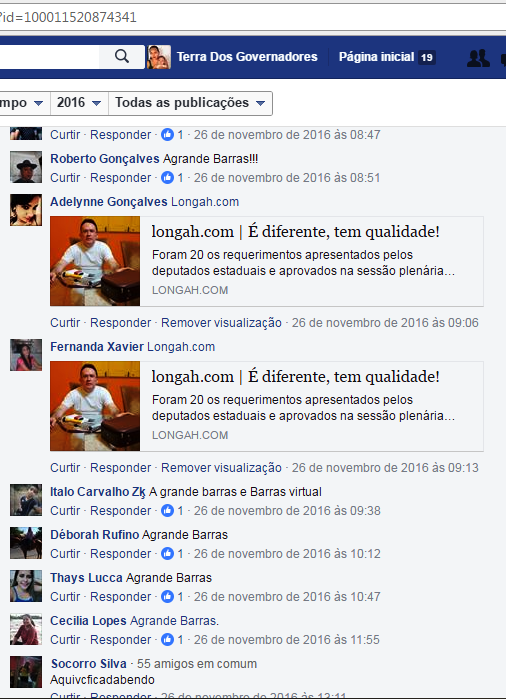Click like icon on Thays Lucca comment
The width and height of the screenshot is (506, 699).
(167, 596)
